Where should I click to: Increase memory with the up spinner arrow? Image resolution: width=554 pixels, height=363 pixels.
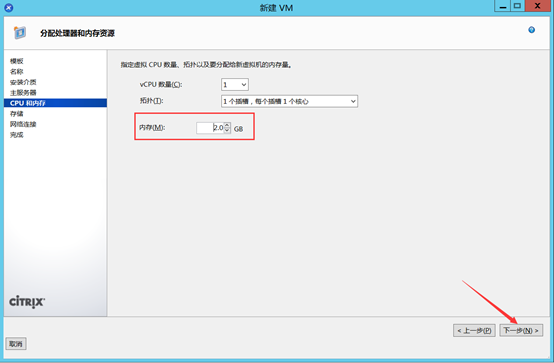(x=227, y=125)
